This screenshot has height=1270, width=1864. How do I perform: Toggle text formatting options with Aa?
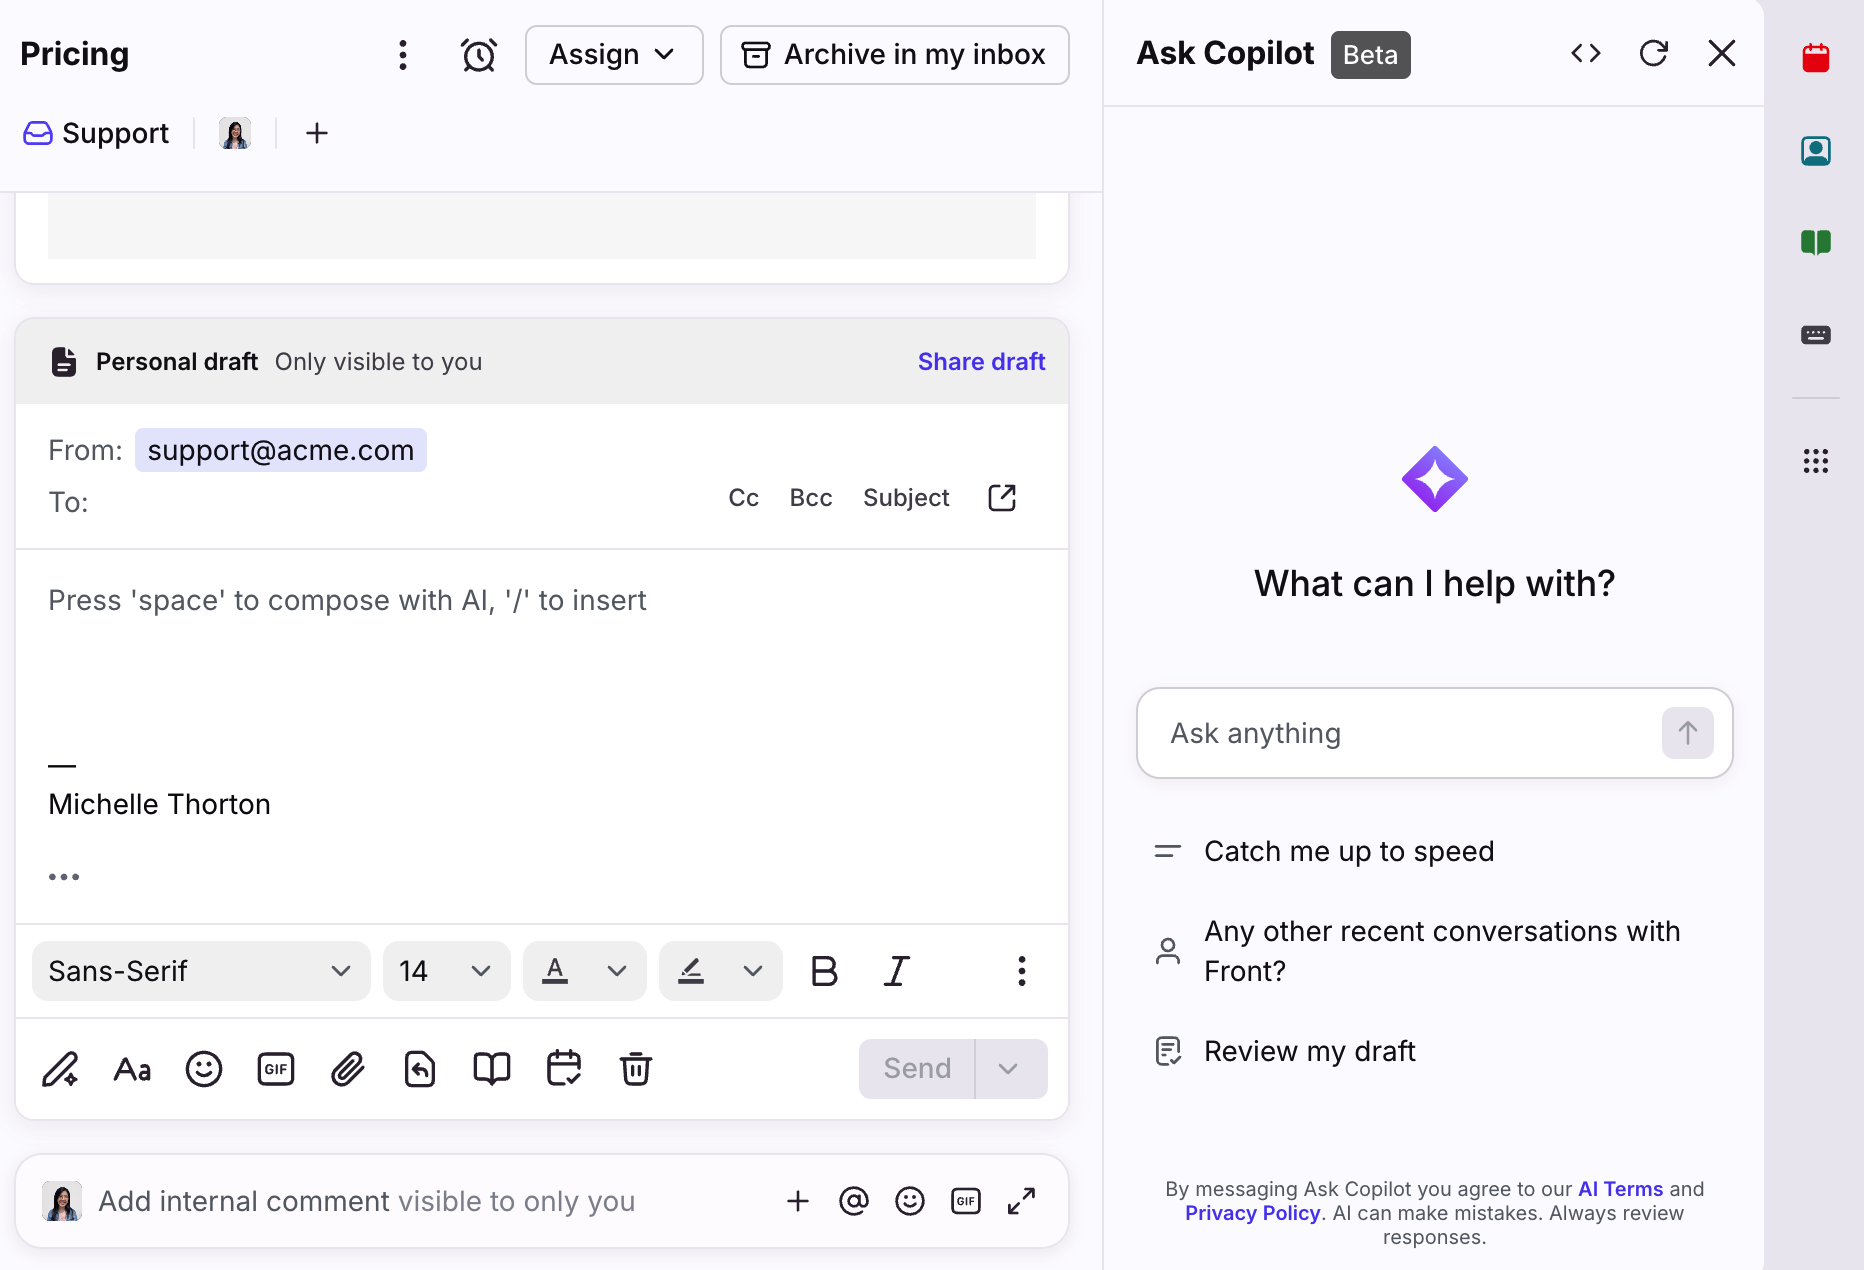(x=132, y=1069)
